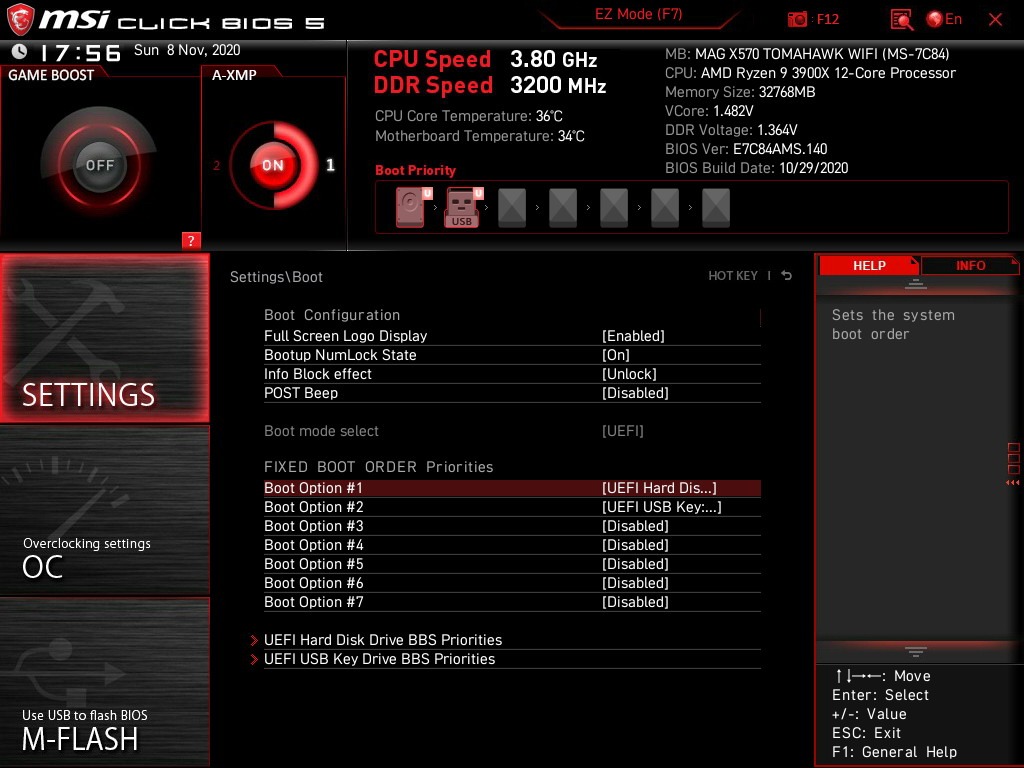Switch to the INFO tab
The height and width of the screenshot is (768, 1024).
[x=970, y=266]
